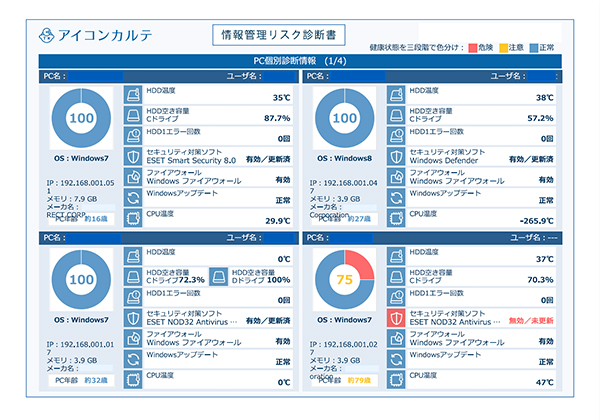
Task: Click the Windows Defender text
Action: click(443, 161)
